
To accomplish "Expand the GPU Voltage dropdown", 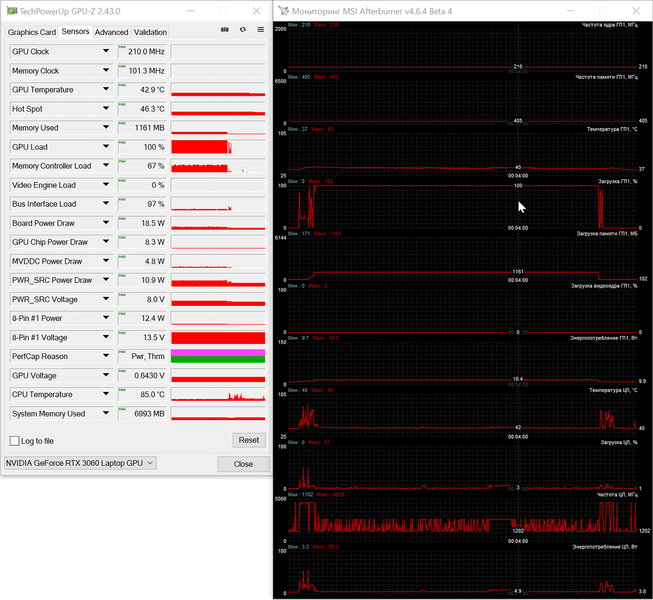I will (106, 375).
